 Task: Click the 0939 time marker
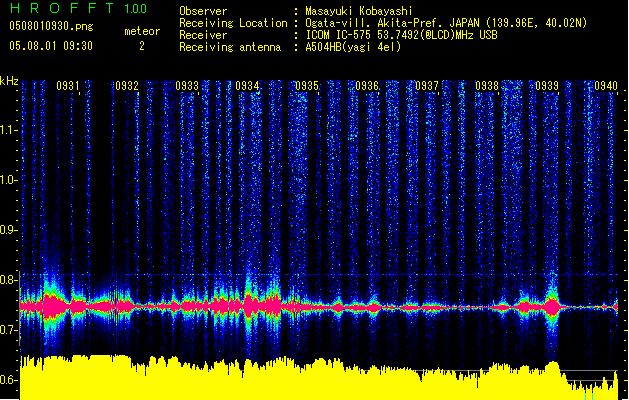547,86
